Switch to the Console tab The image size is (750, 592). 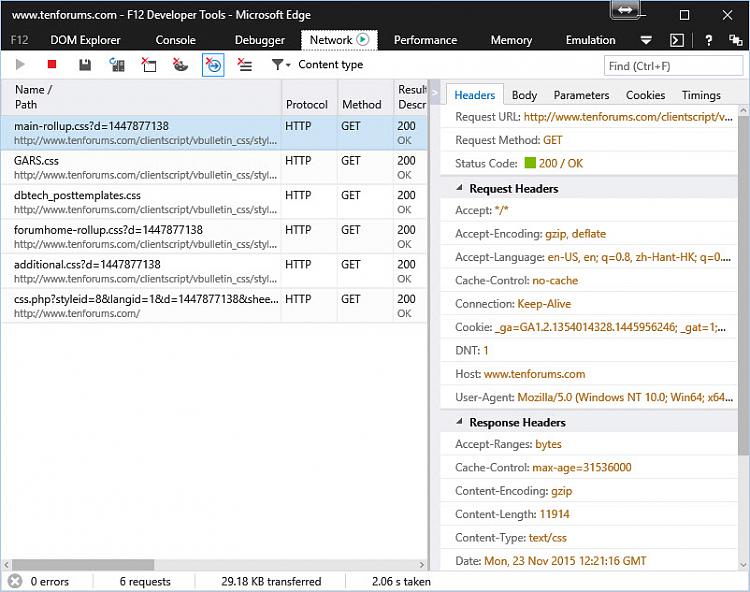[x=176, y=40]
